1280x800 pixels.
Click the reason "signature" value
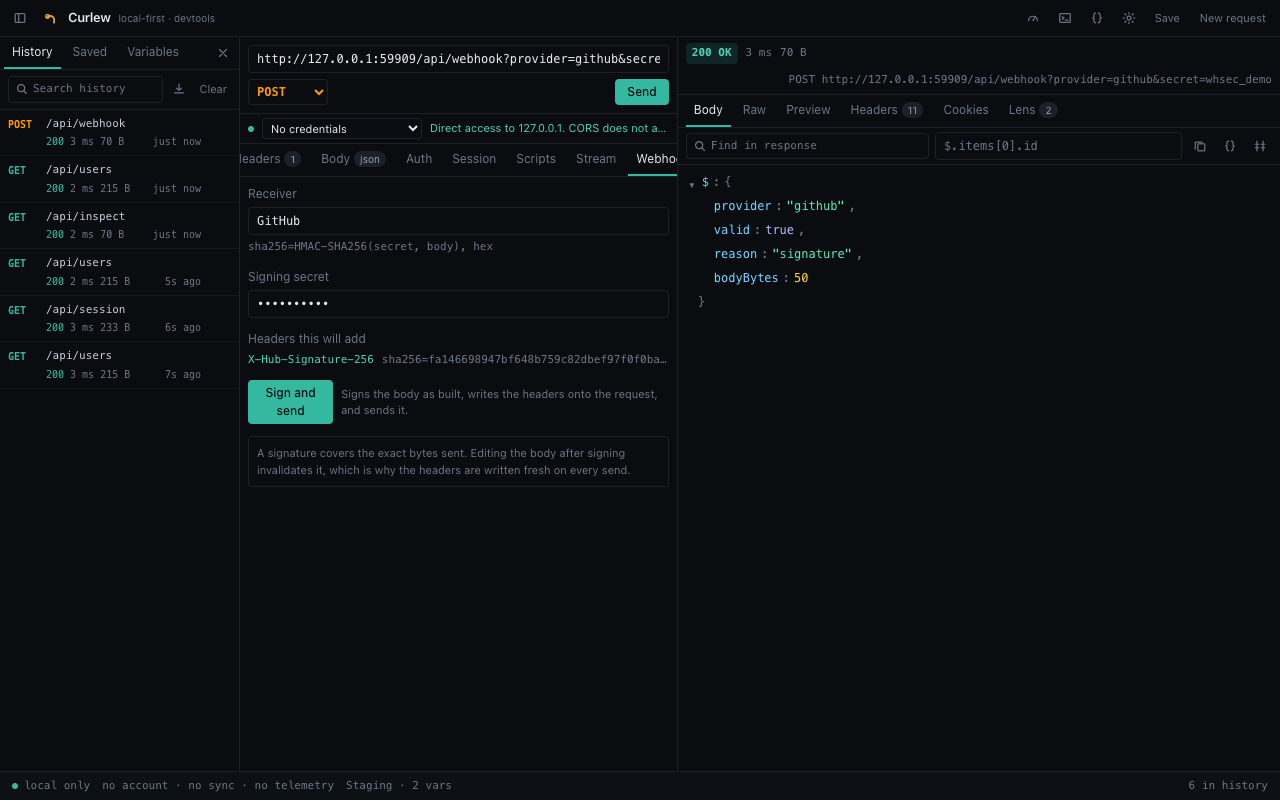(x=812, y=254)
